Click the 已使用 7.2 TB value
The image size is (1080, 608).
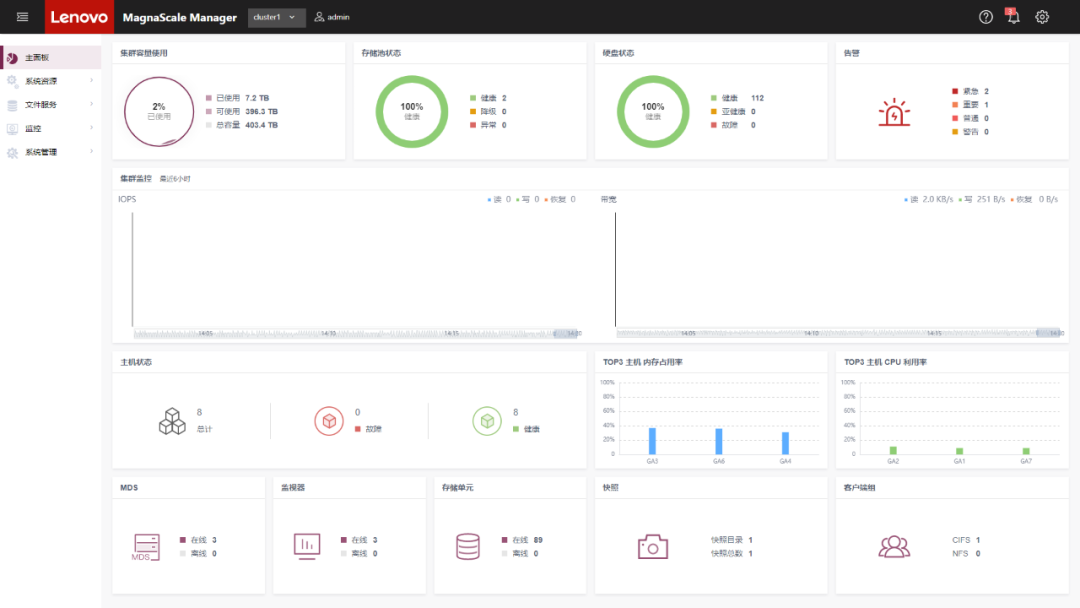pos(257,98)
